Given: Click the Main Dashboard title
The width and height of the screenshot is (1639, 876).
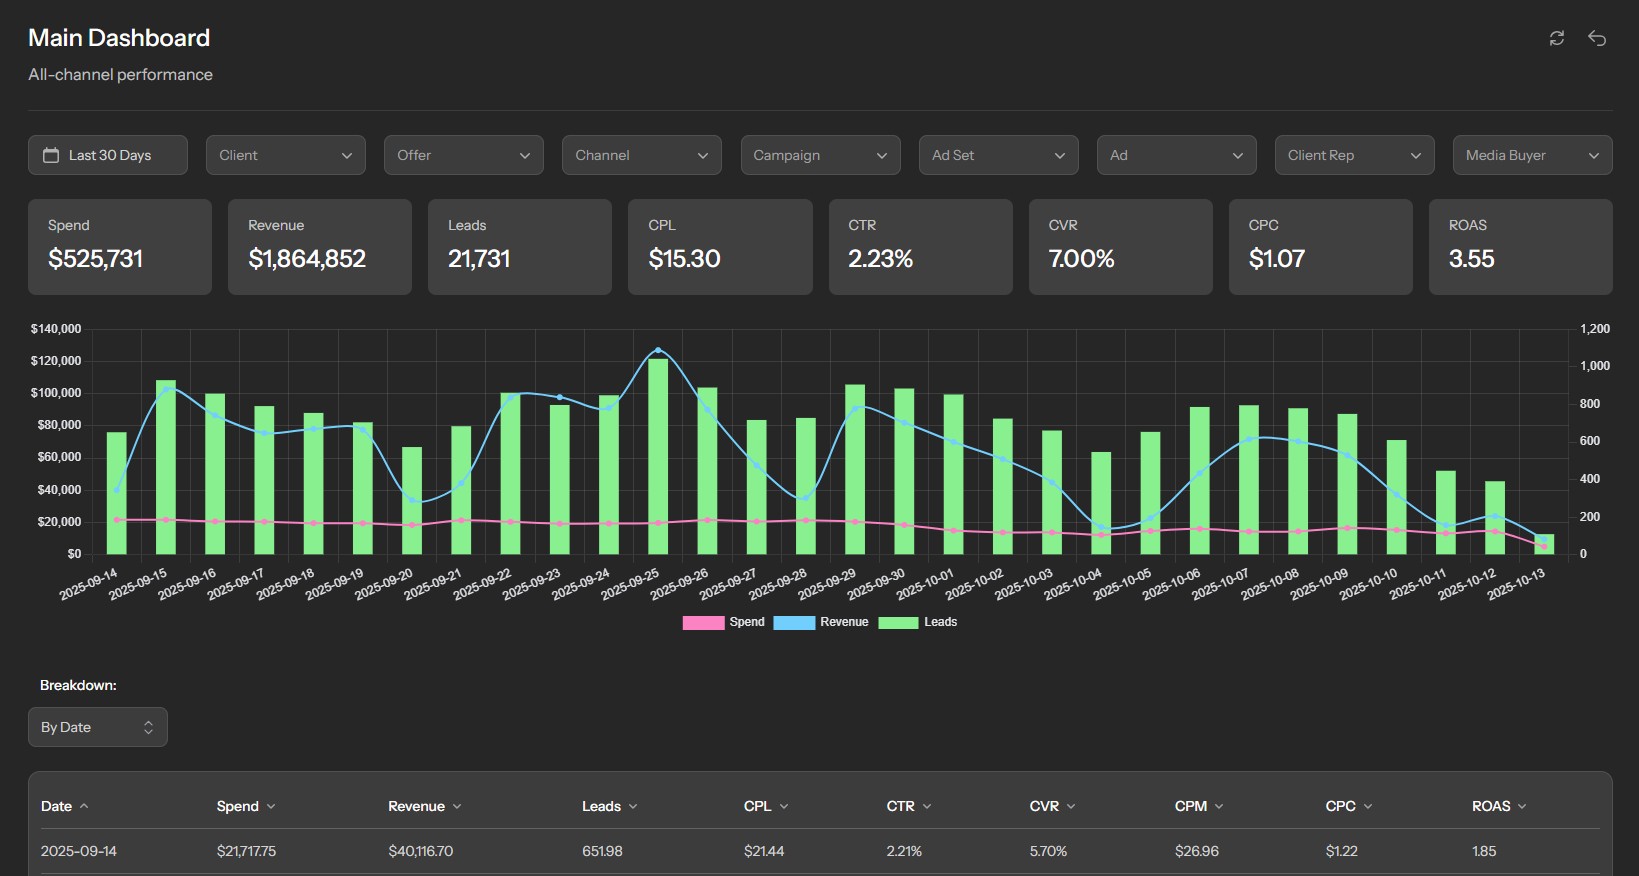Looking at the screenshot, I should click(x=119, y=38).
